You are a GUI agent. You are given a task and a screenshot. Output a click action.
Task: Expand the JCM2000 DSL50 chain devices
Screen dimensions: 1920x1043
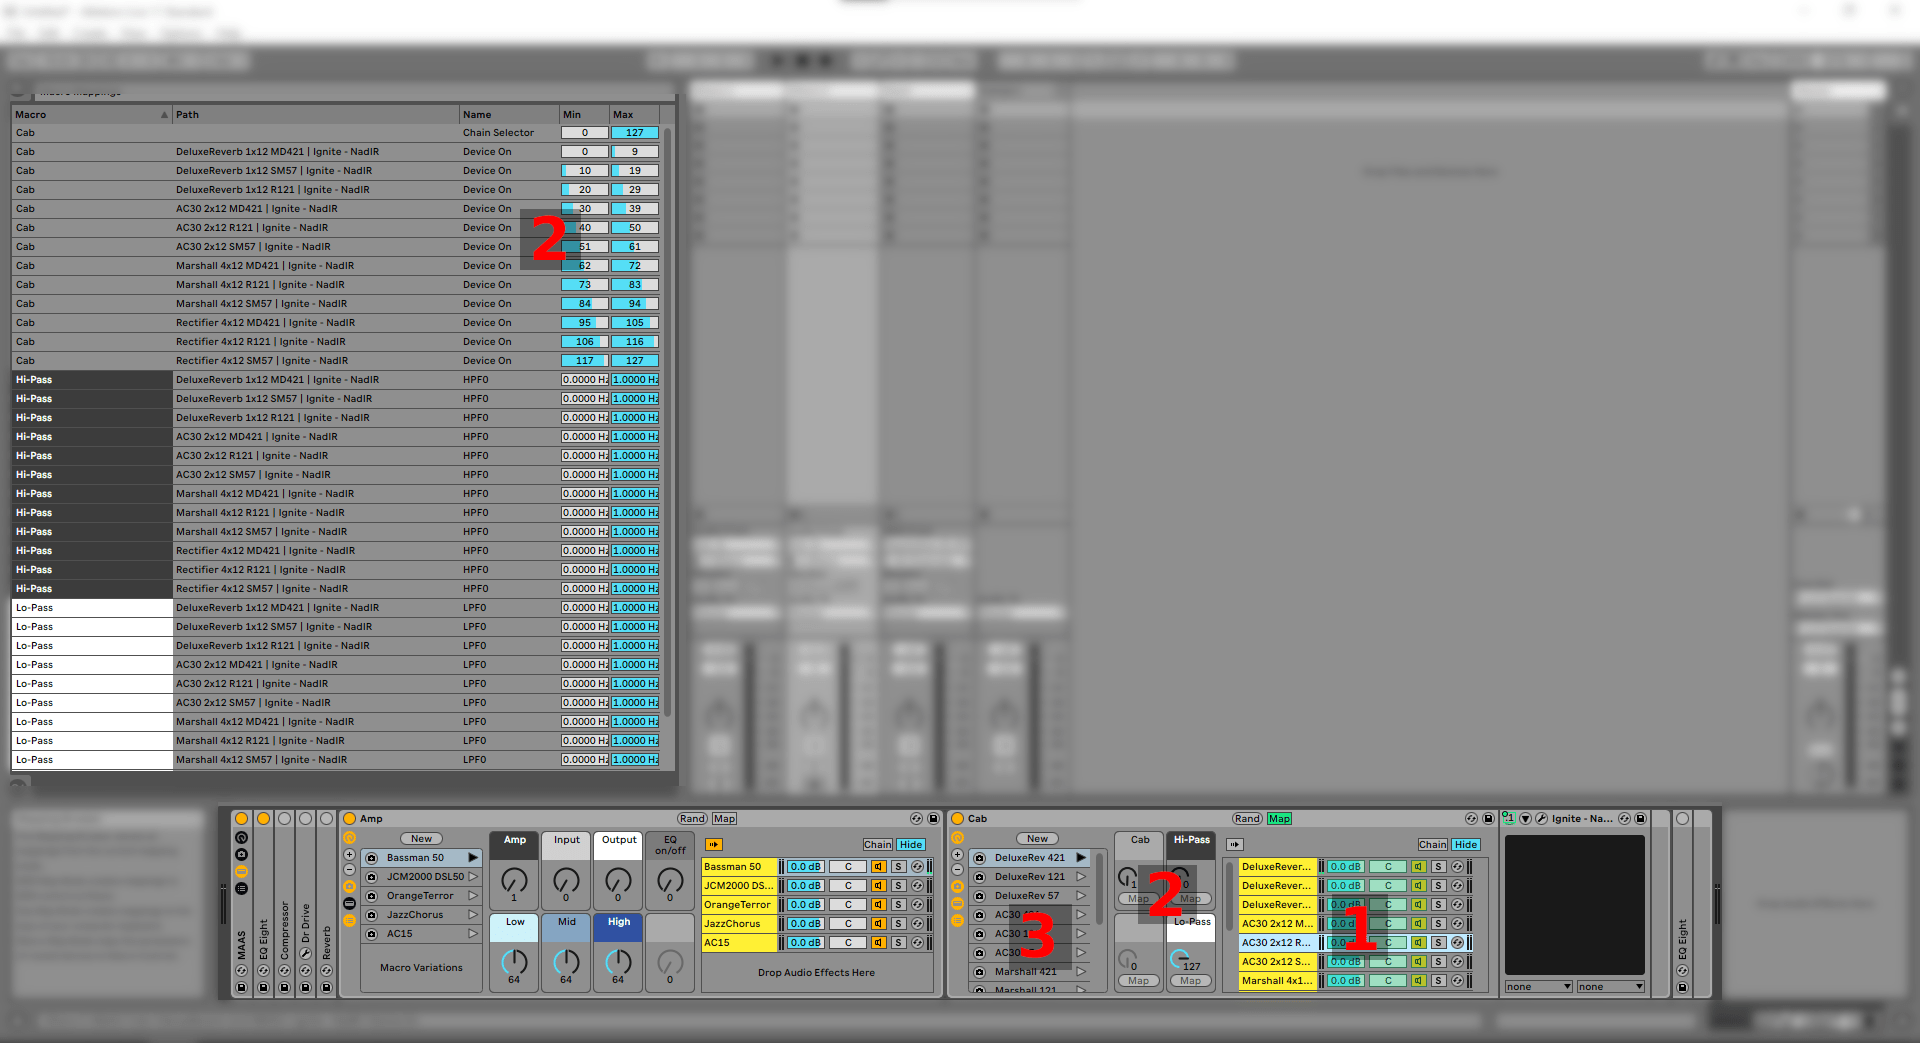click(x=474, y=876)
